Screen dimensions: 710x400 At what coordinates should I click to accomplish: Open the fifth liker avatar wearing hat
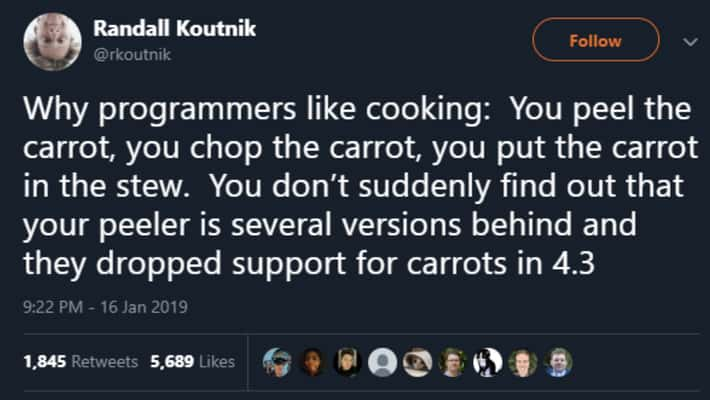click(x=418, y=361)
